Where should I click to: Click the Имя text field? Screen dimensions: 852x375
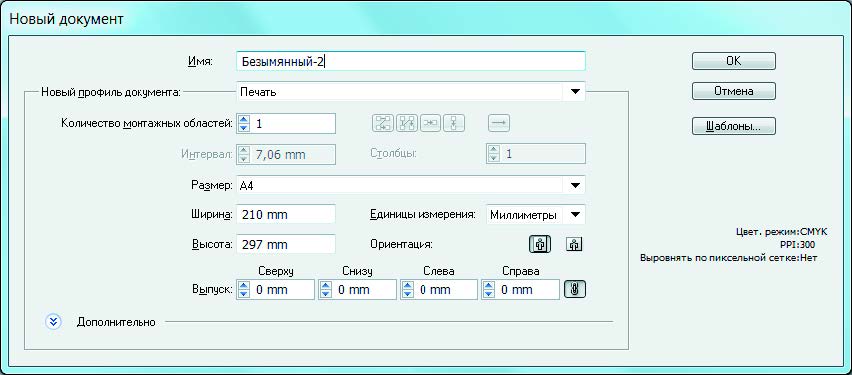(411, 61)
